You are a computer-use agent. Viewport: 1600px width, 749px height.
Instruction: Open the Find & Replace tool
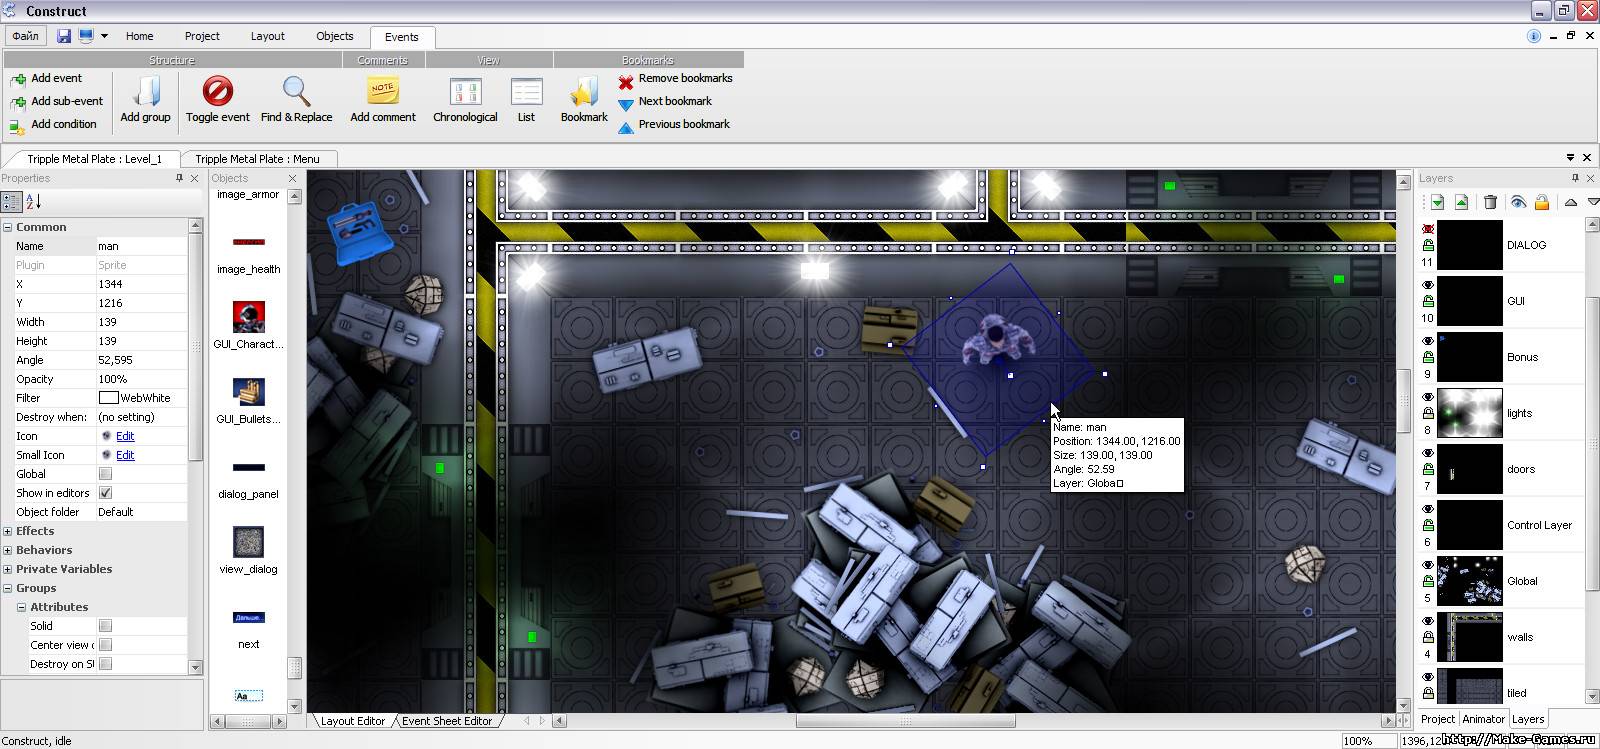pos(296,91)
